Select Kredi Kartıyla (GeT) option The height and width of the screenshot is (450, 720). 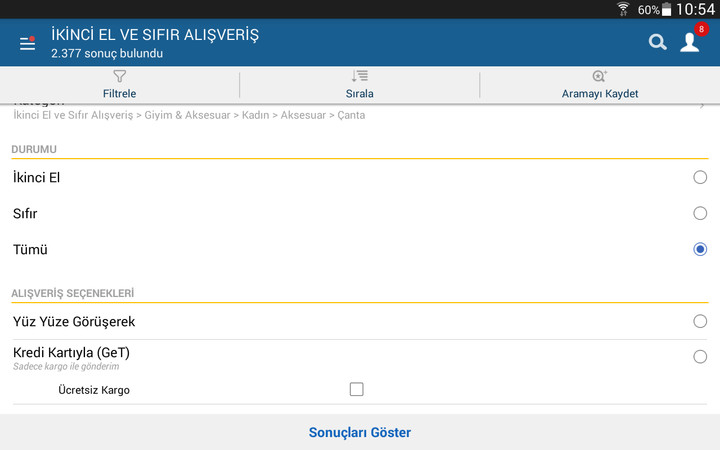pyautogui.click(x=700, y=356)
